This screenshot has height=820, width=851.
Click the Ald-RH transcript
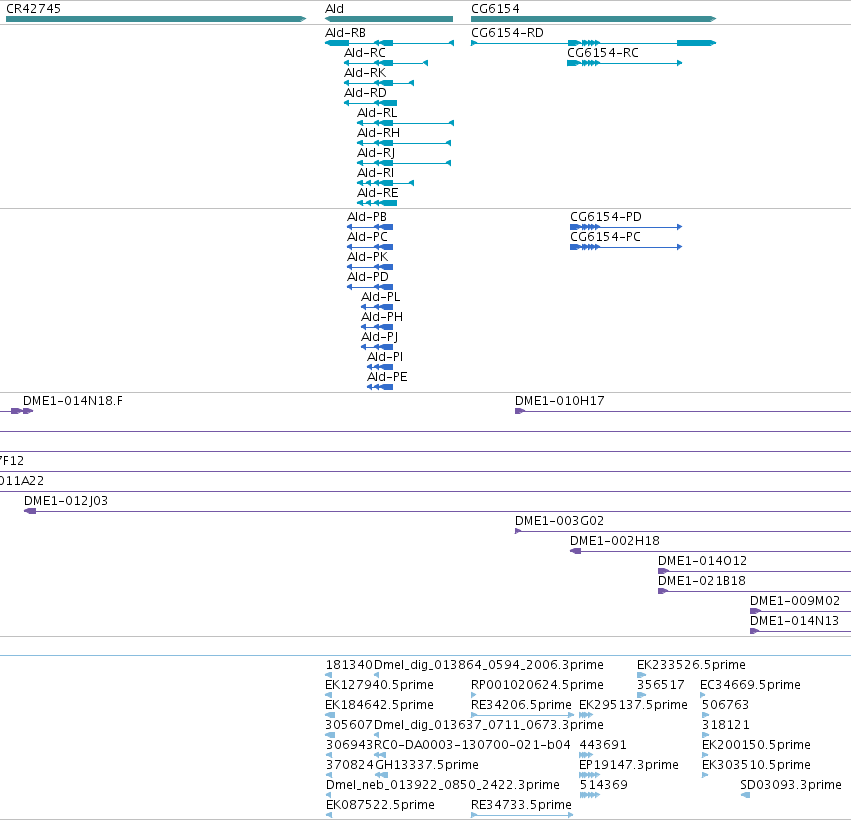[403, 143]
